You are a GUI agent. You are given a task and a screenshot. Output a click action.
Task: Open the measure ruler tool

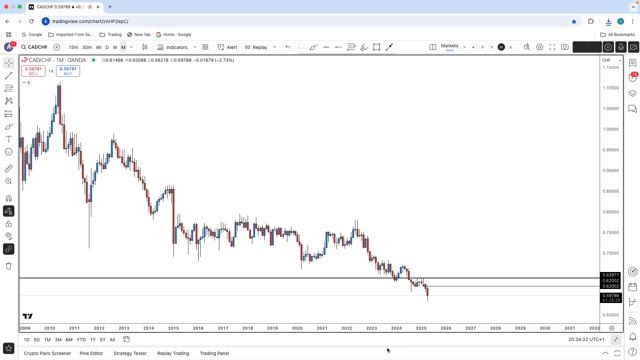(x=9, y=168)
